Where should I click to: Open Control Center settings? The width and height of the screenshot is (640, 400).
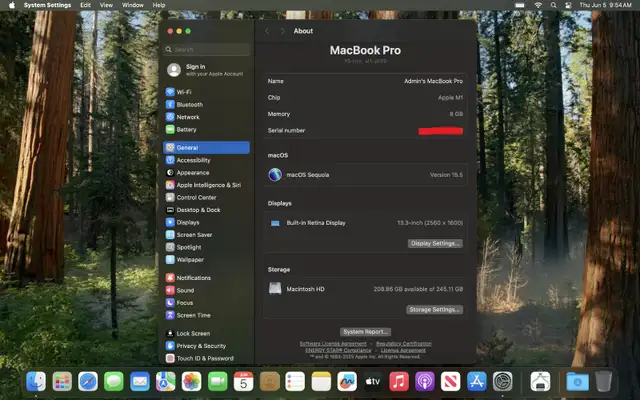206,197
